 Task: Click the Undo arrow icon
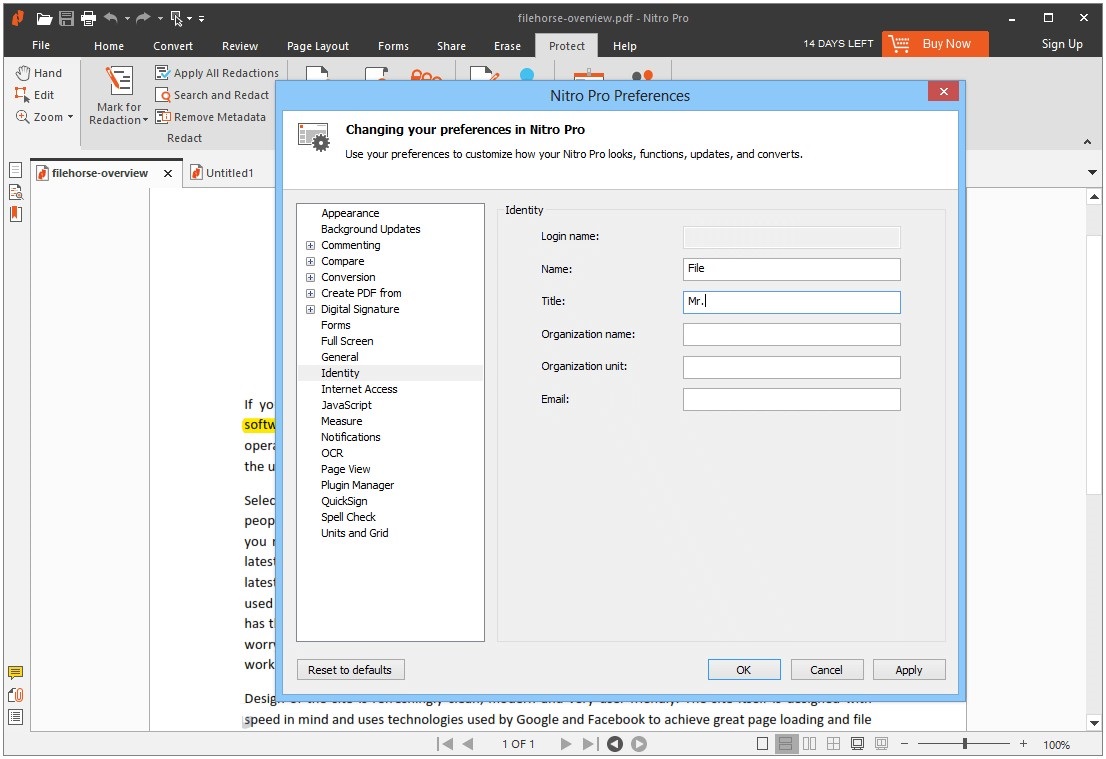click(x=111, y=18)
